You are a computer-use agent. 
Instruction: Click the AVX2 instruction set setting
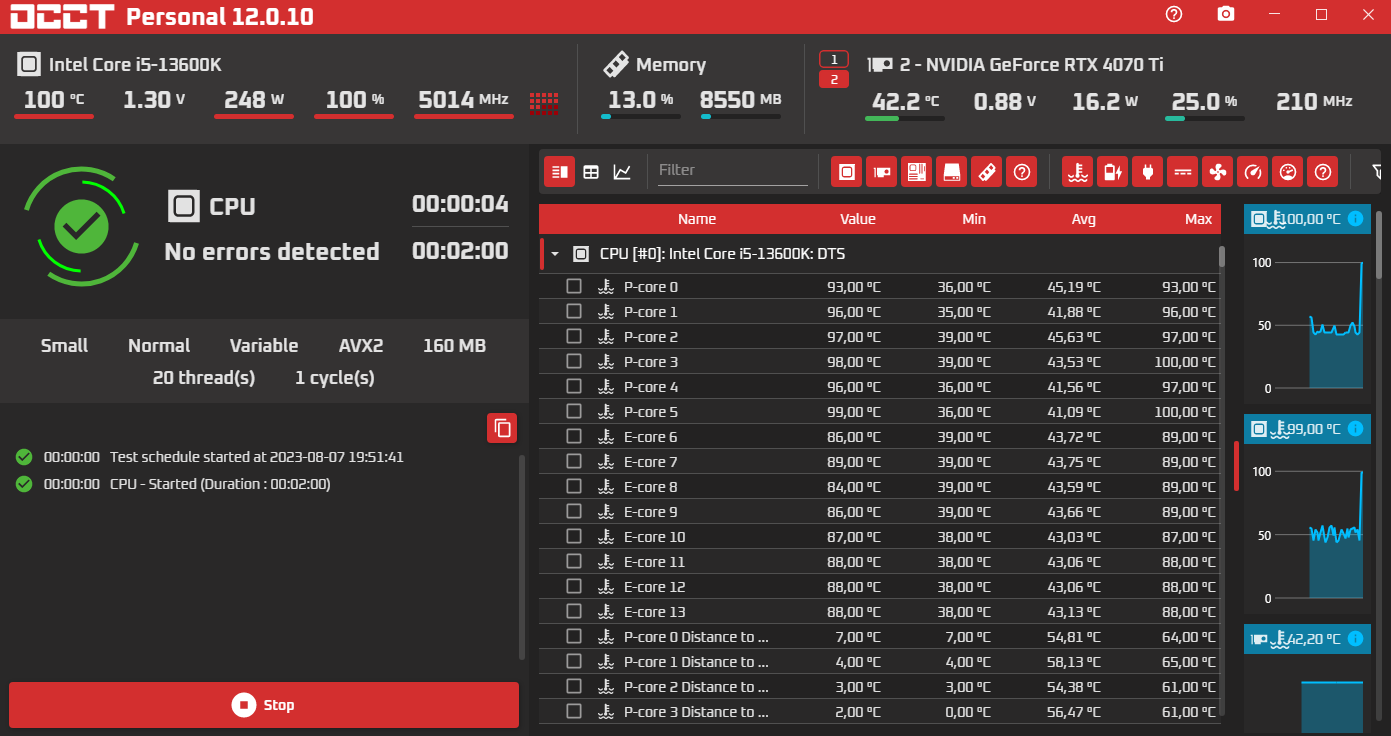coord(361,346)
